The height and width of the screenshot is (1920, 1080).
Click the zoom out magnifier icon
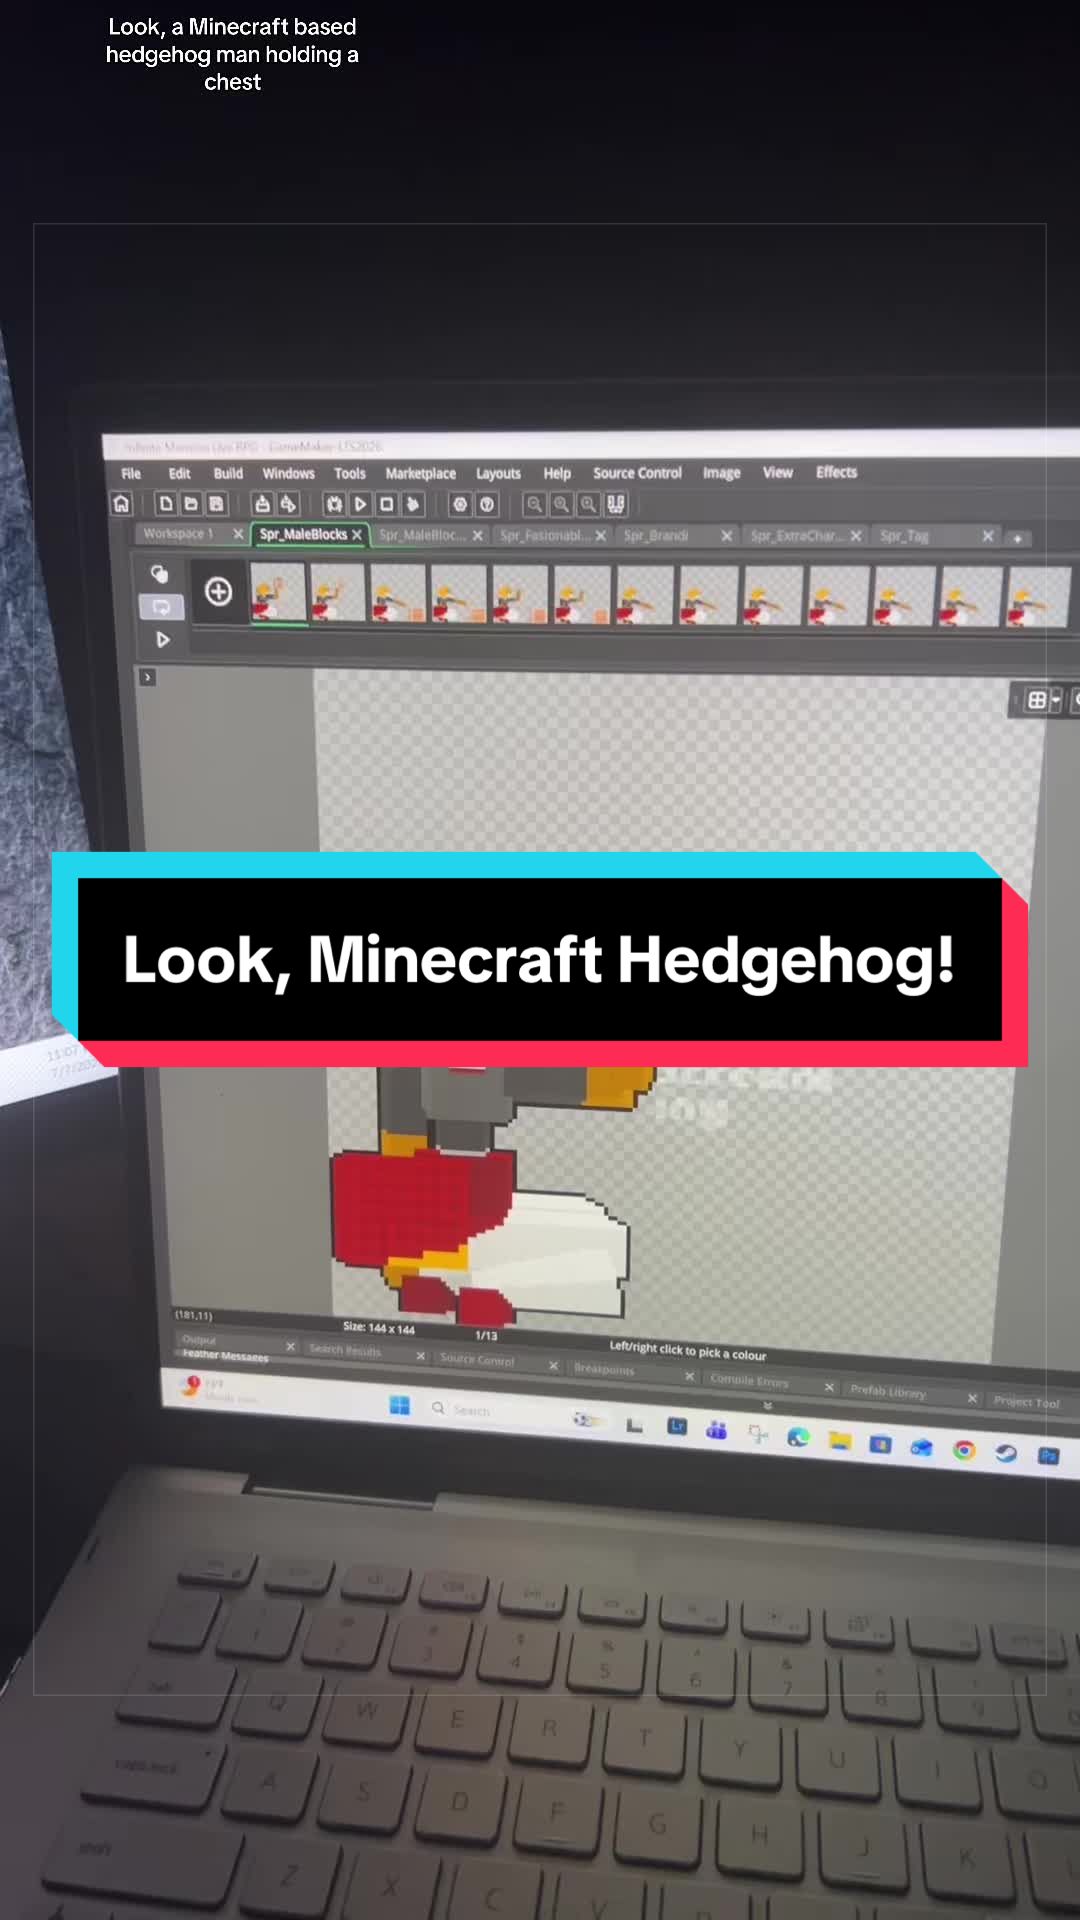(534, 504)
